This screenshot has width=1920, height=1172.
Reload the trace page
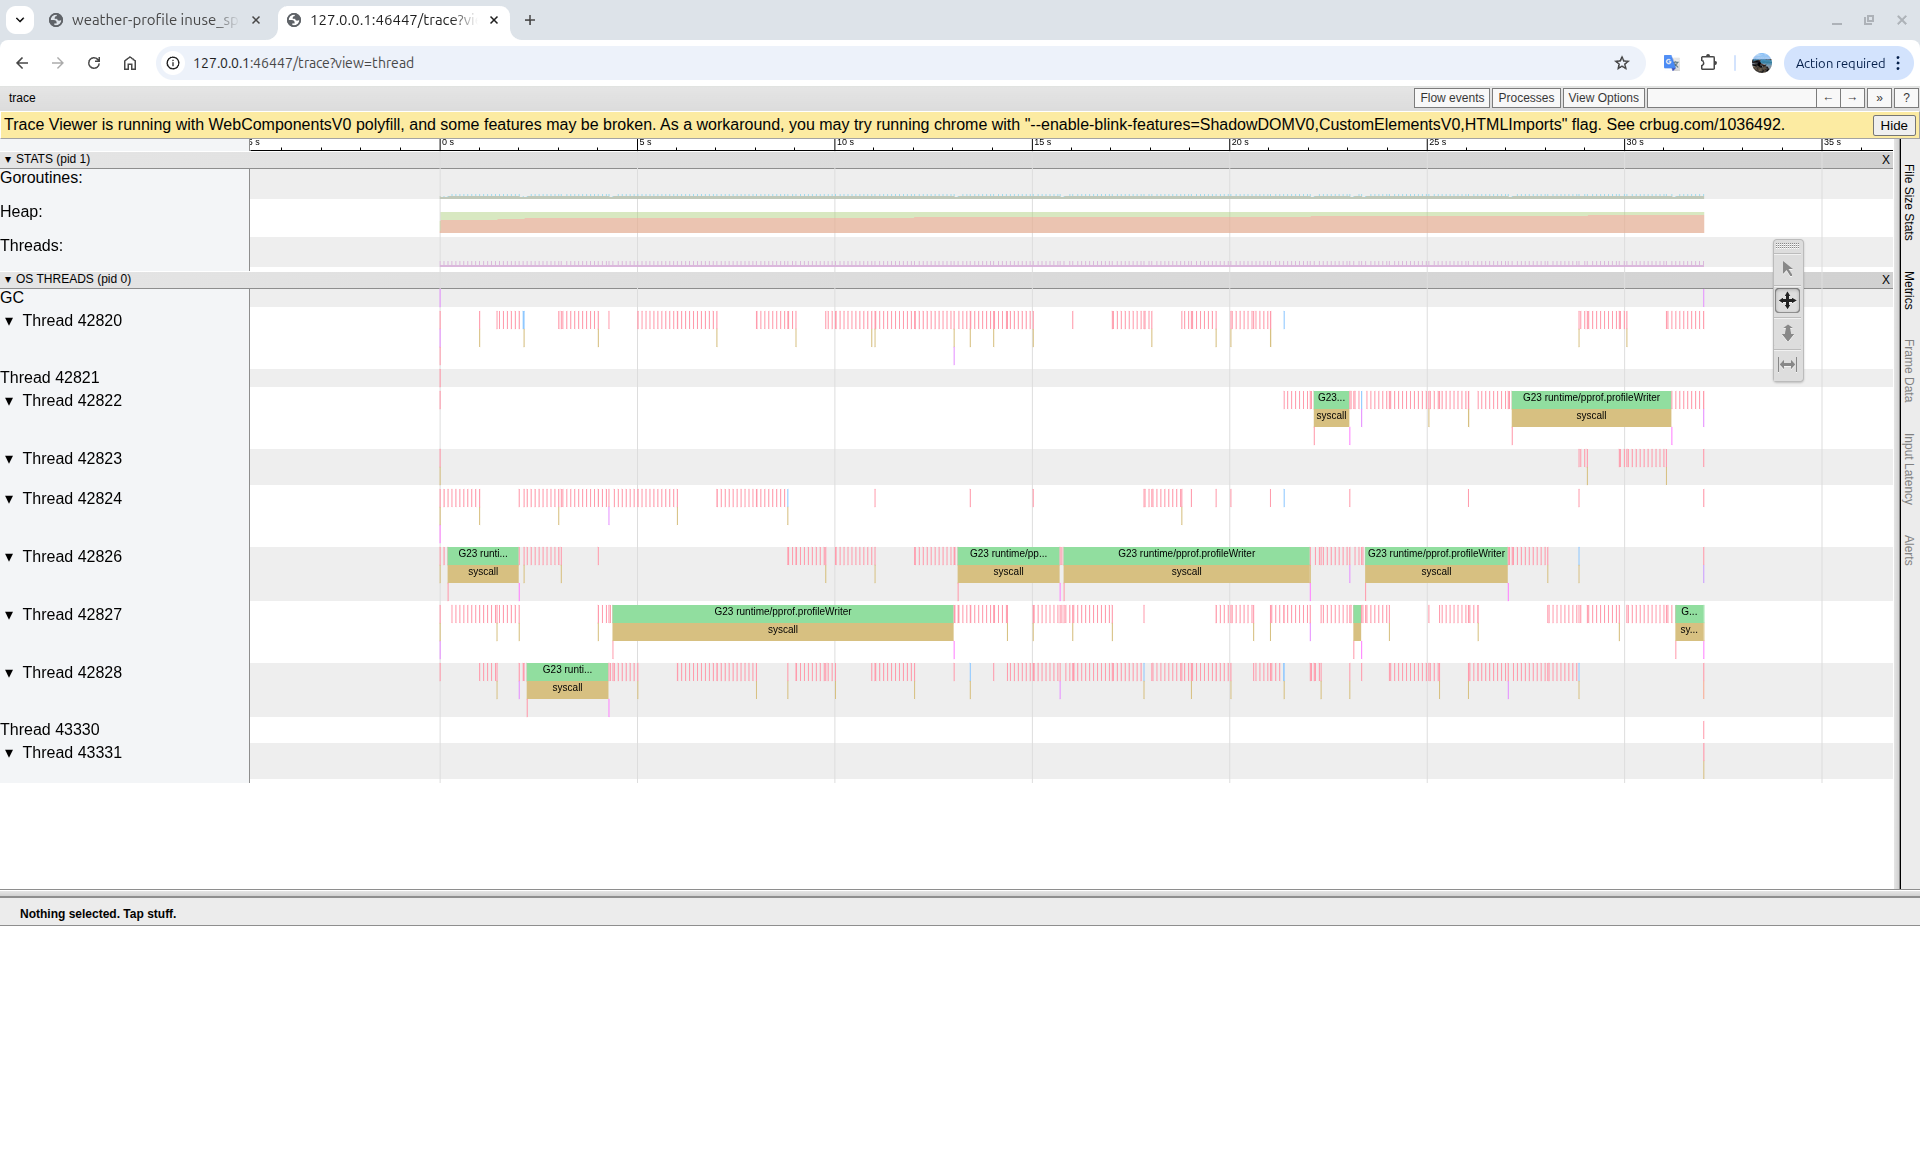pyautogui.click(x=93, y=63)
